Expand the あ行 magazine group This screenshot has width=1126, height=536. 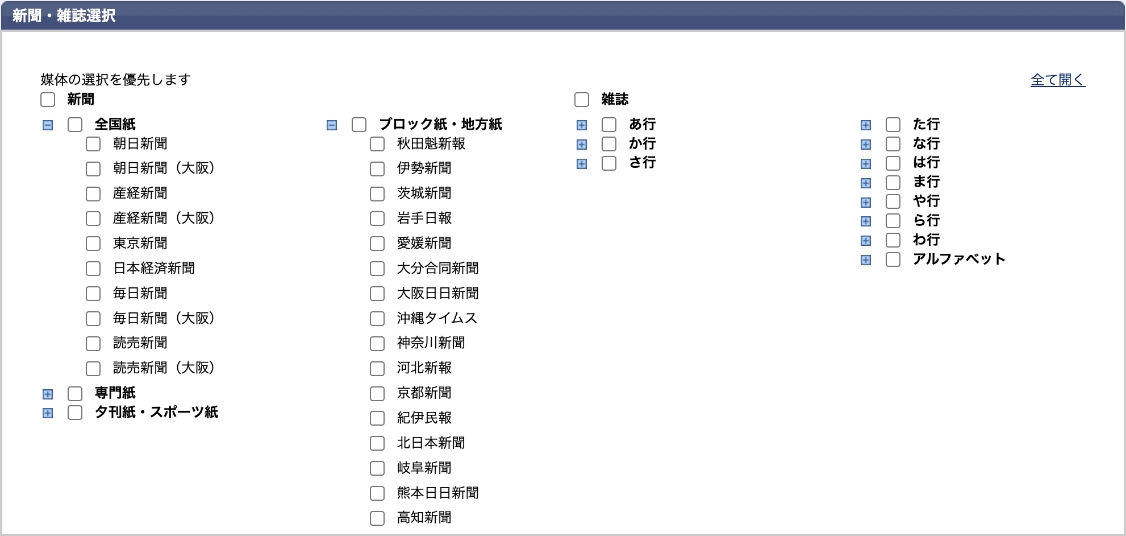click(x=582, y=125)
